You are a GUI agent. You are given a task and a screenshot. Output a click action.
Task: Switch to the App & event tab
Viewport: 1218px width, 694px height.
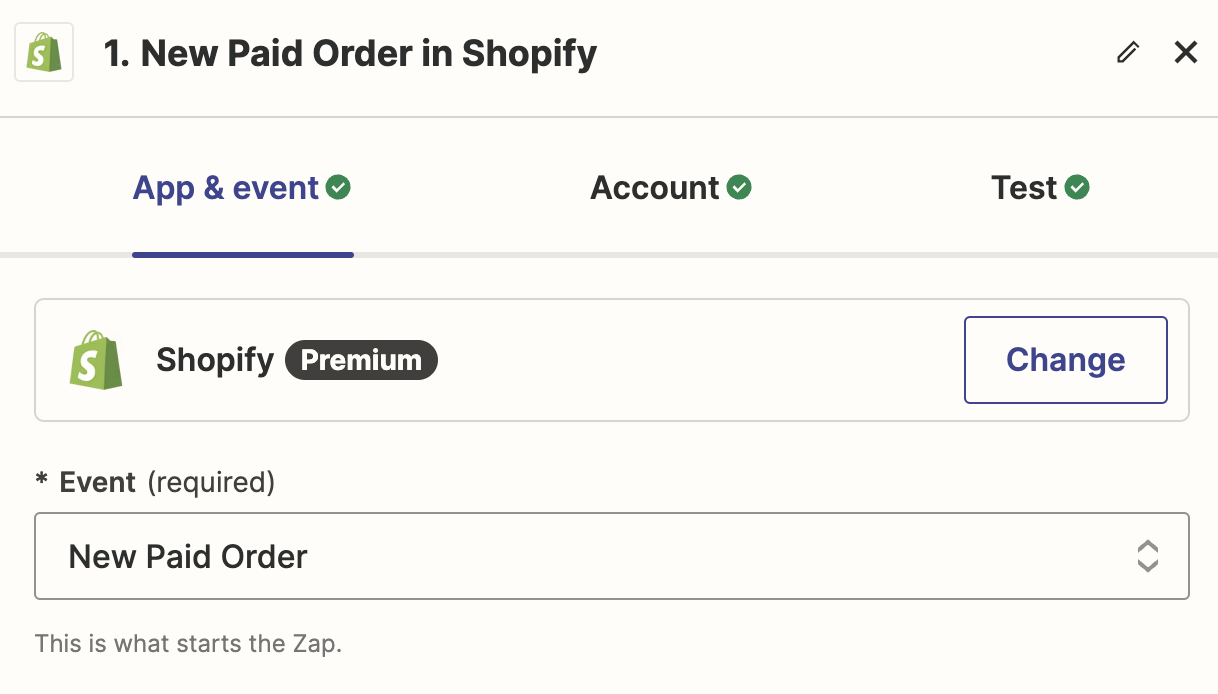point(226,188)
